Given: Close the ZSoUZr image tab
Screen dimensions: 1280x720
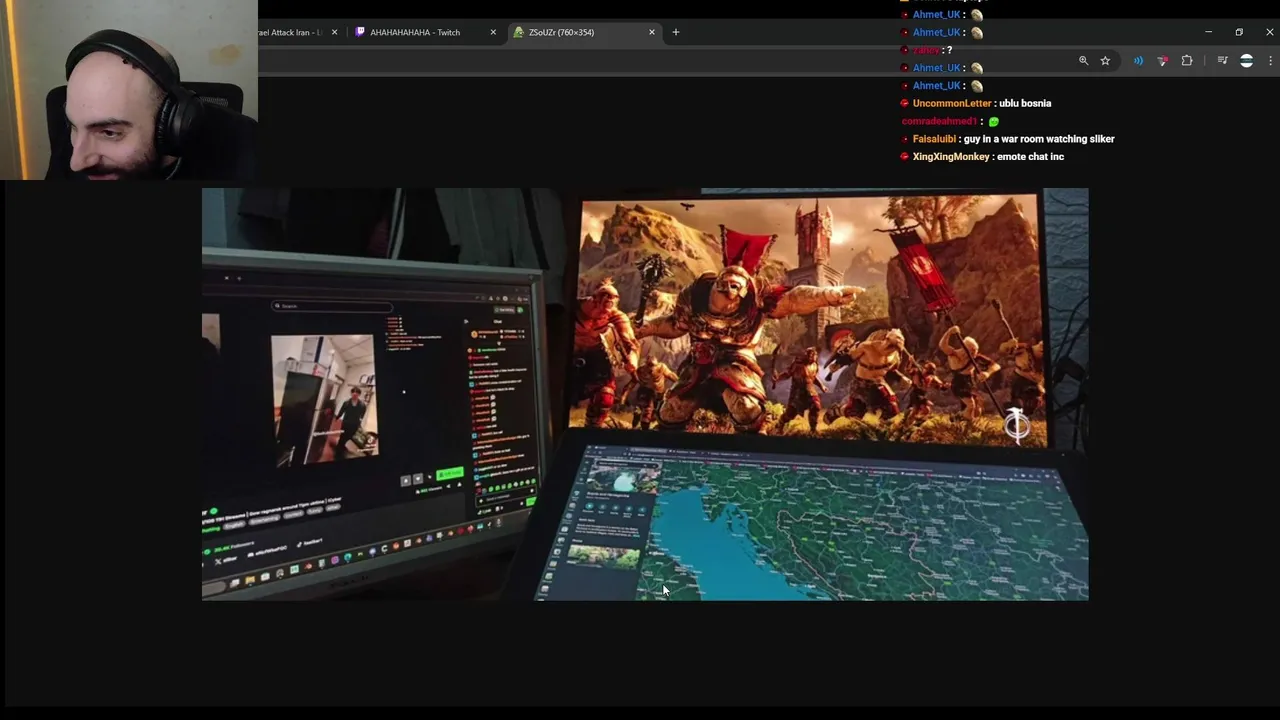Looking at the screenshot, I should (652, 32).
